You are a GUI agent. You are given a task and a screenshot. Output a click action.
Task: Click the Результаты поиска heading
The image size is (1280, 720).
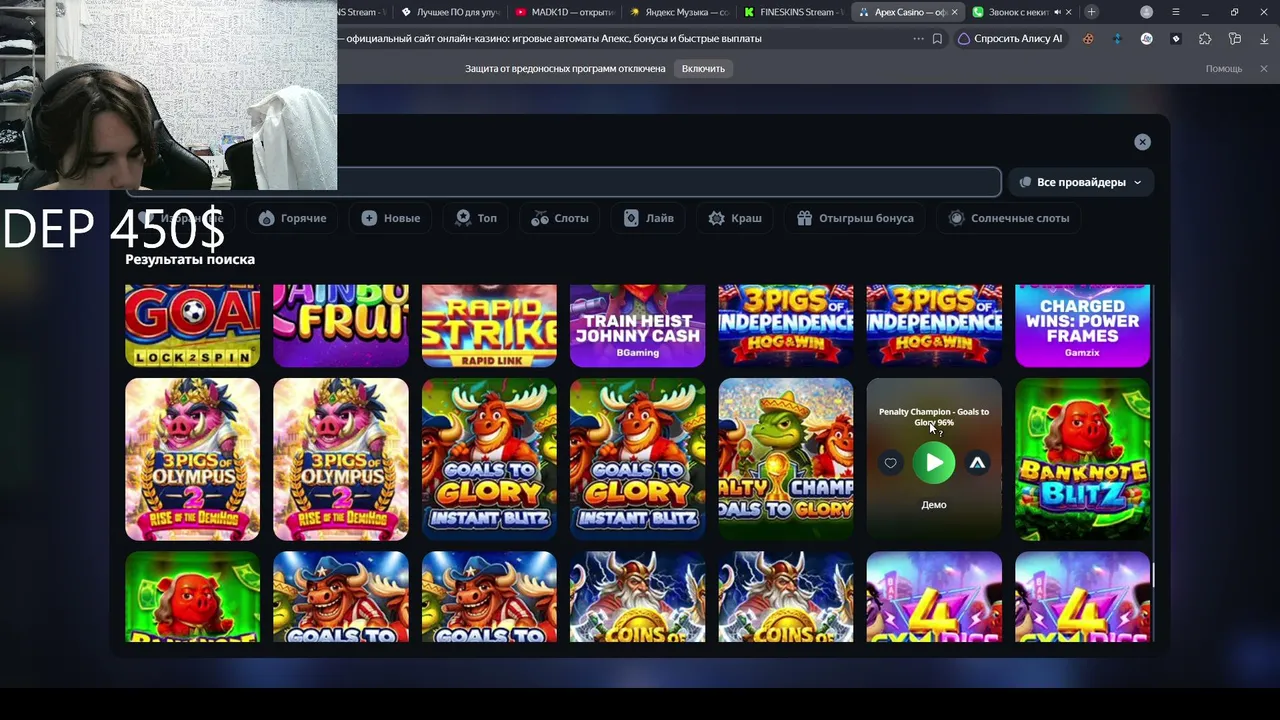(x=190, y=259)
